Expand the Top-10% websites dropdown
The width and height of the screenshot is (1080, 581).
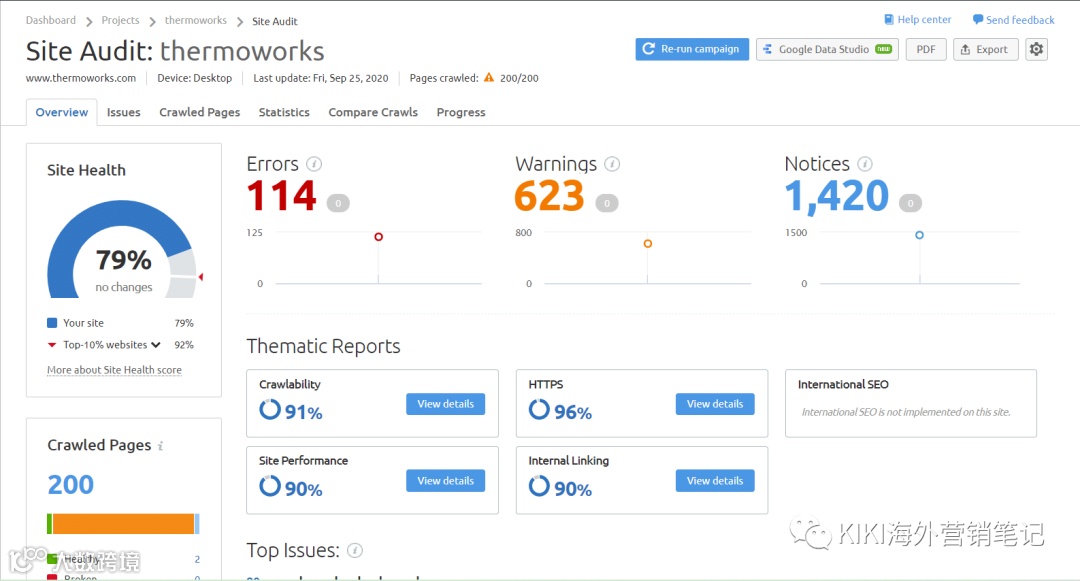pos(156,345)
